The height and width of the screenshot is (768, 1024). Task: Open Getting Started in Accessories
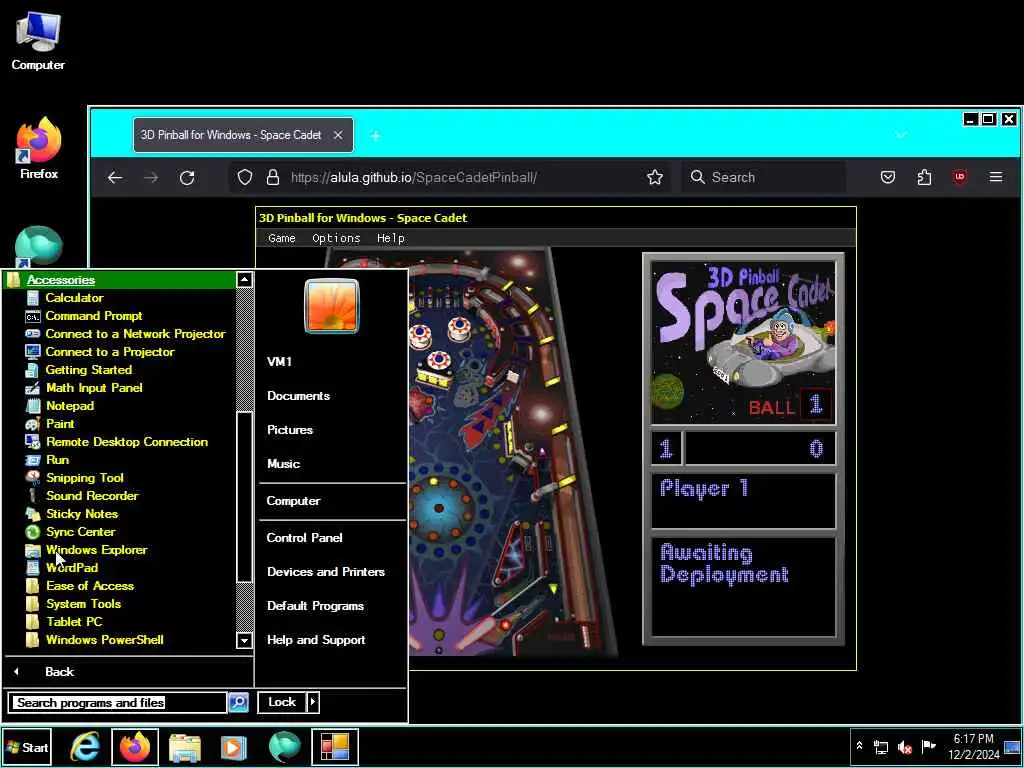(88, 370)
